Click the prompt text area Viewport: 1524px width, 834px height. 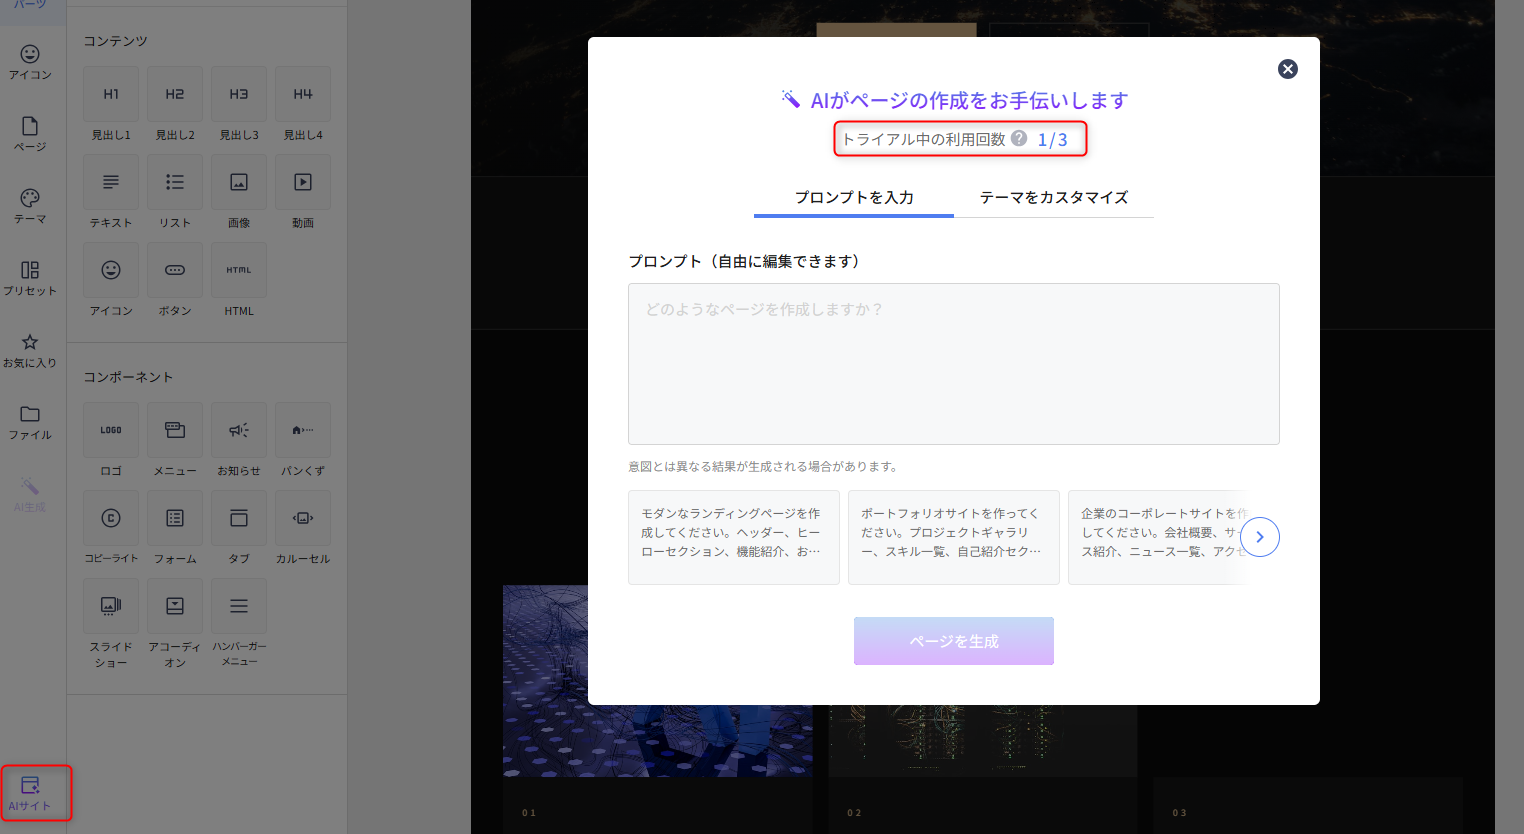[x=953, y=364]
